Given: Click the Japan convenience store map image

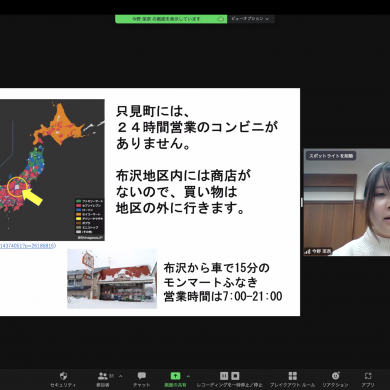Looking at the screenshot, I should point(52,170).
